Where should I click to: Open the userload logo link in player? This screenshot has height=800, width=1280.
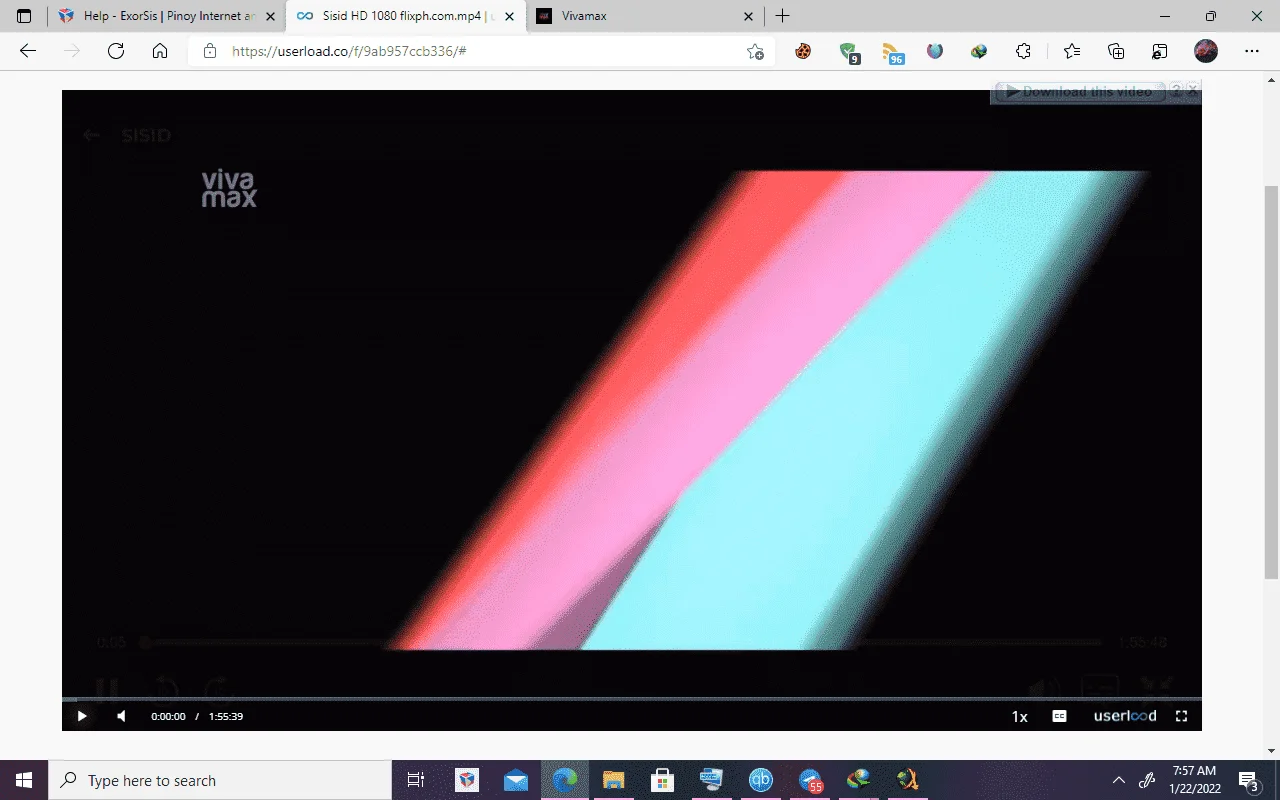pos(1125,716)
